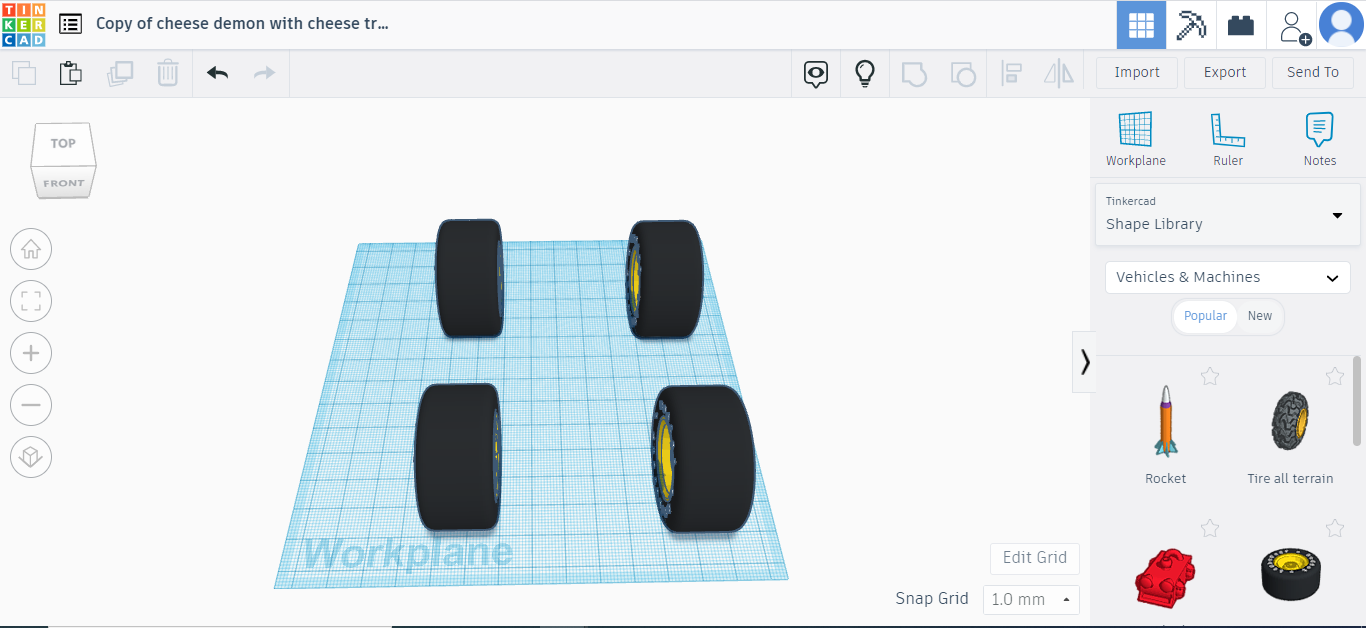Screen dimensions: 1366x628
Task: Select the Workplane tool
Action: coord(1136,139)
